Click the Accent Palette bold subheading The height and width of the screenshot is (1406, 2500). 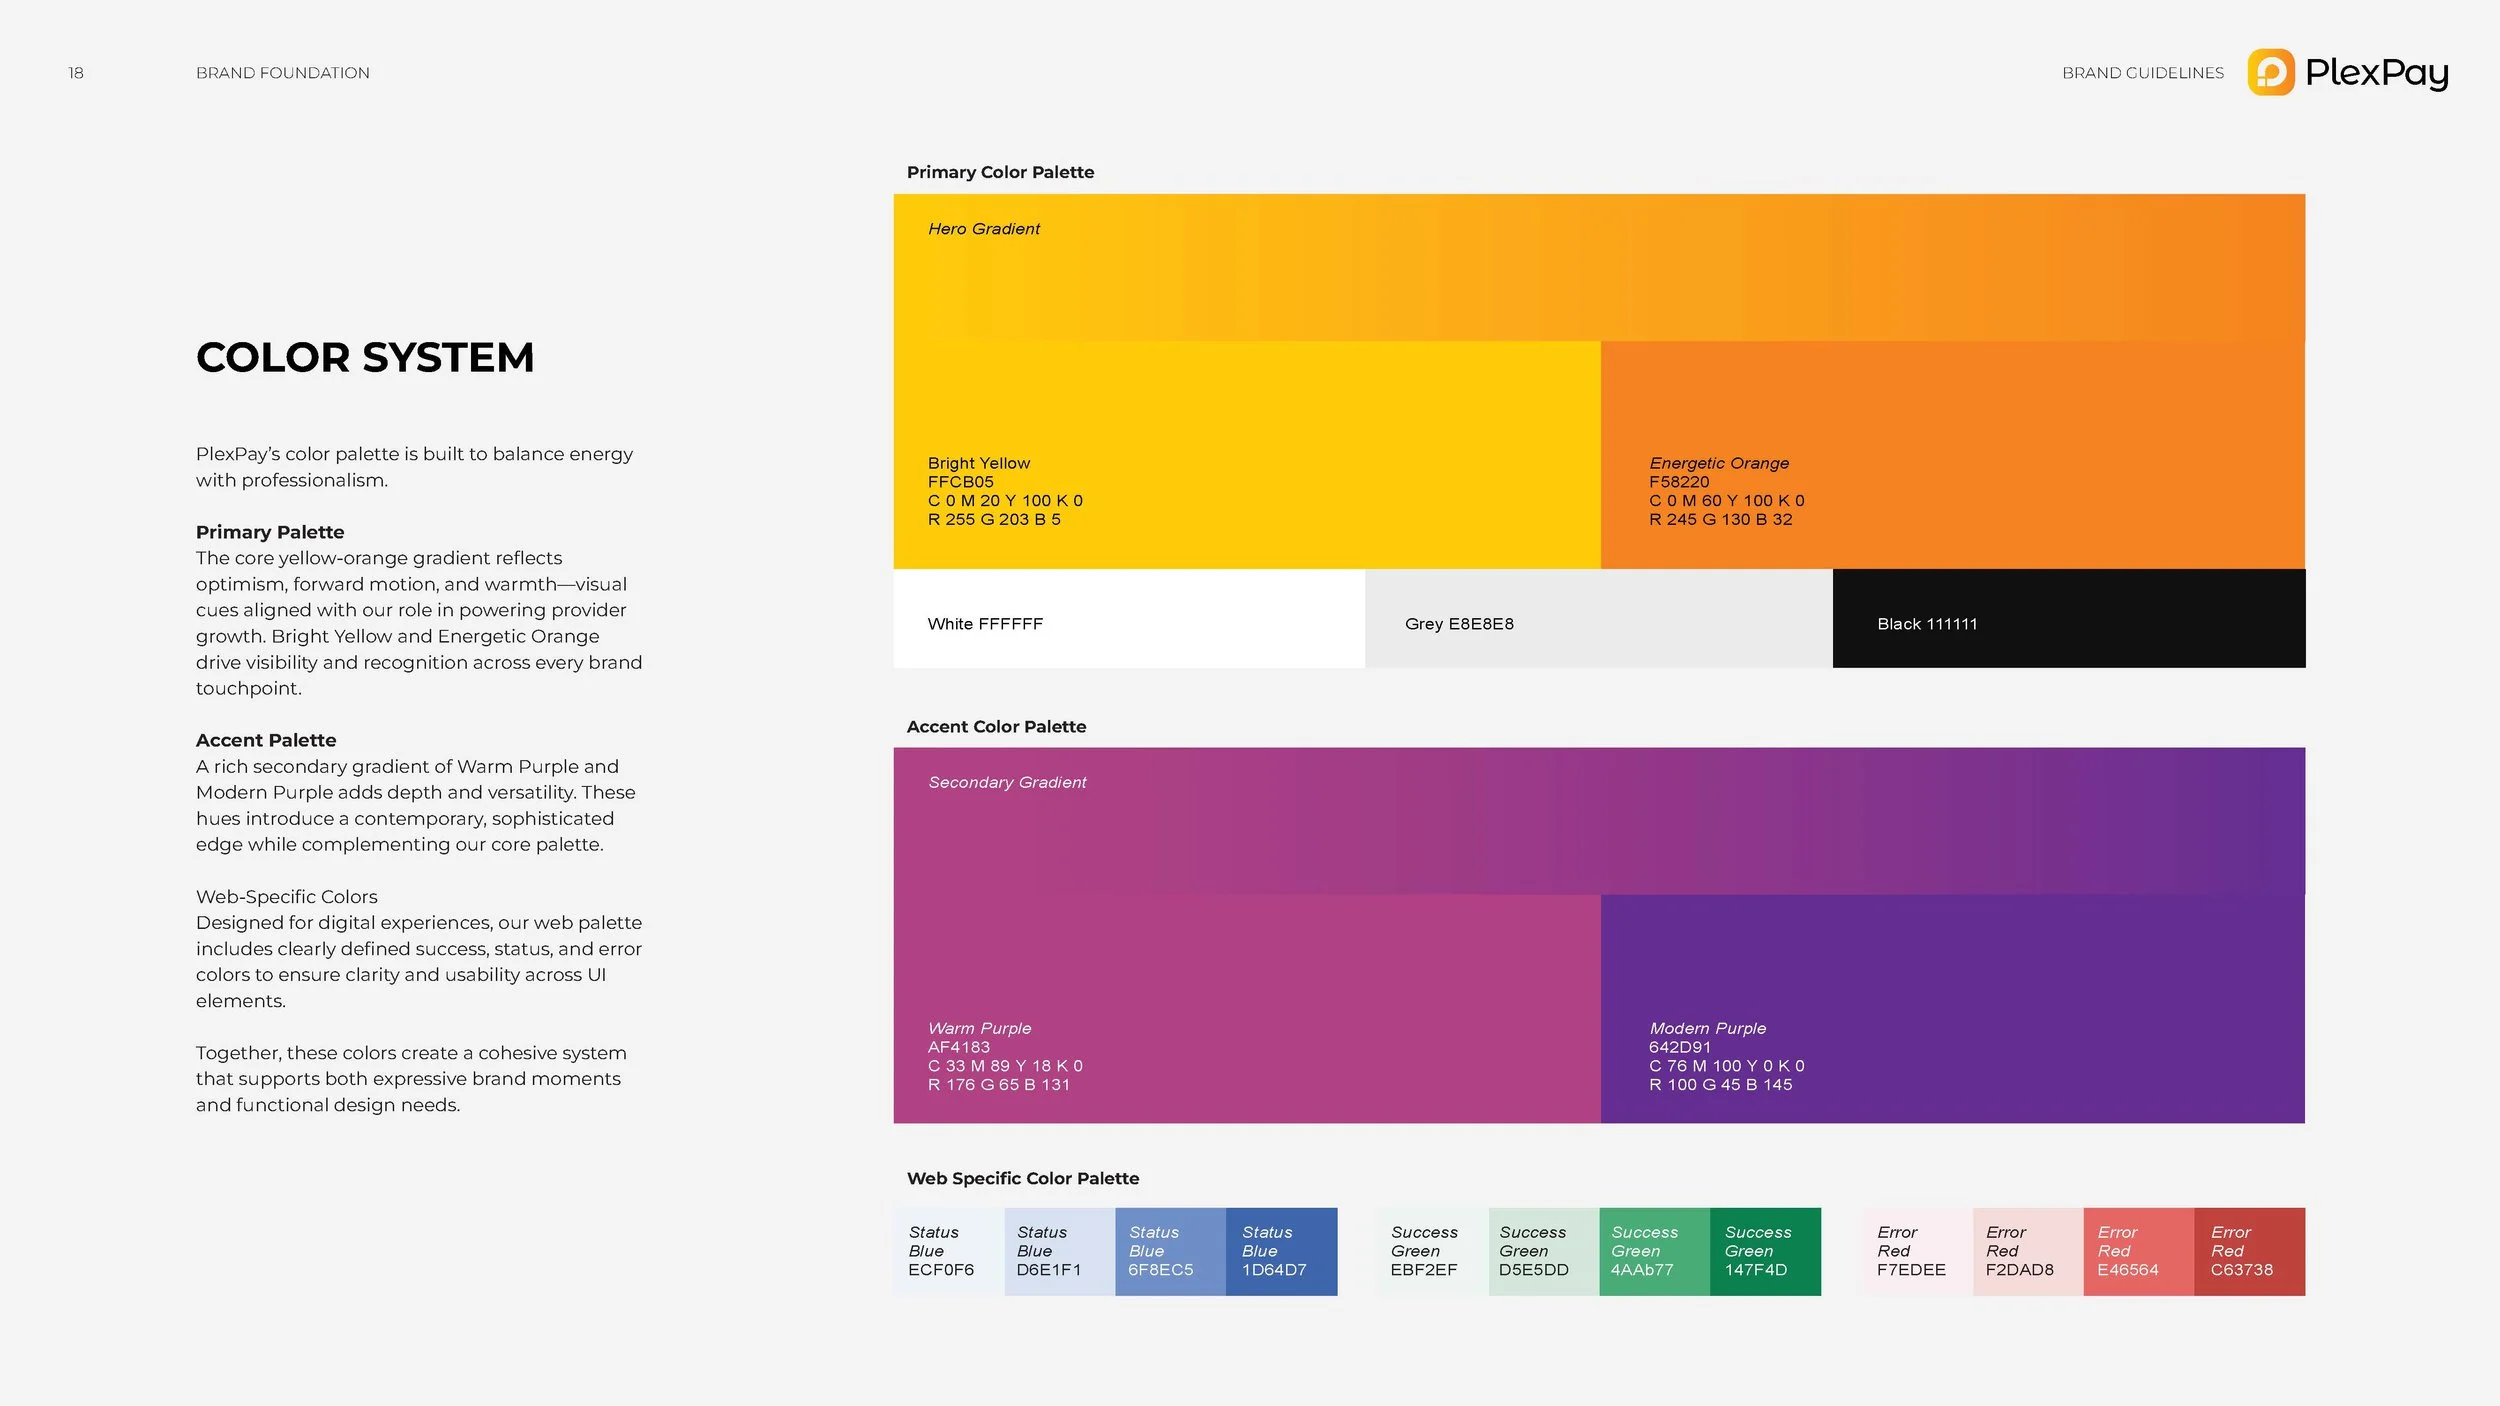coord(266,740)
